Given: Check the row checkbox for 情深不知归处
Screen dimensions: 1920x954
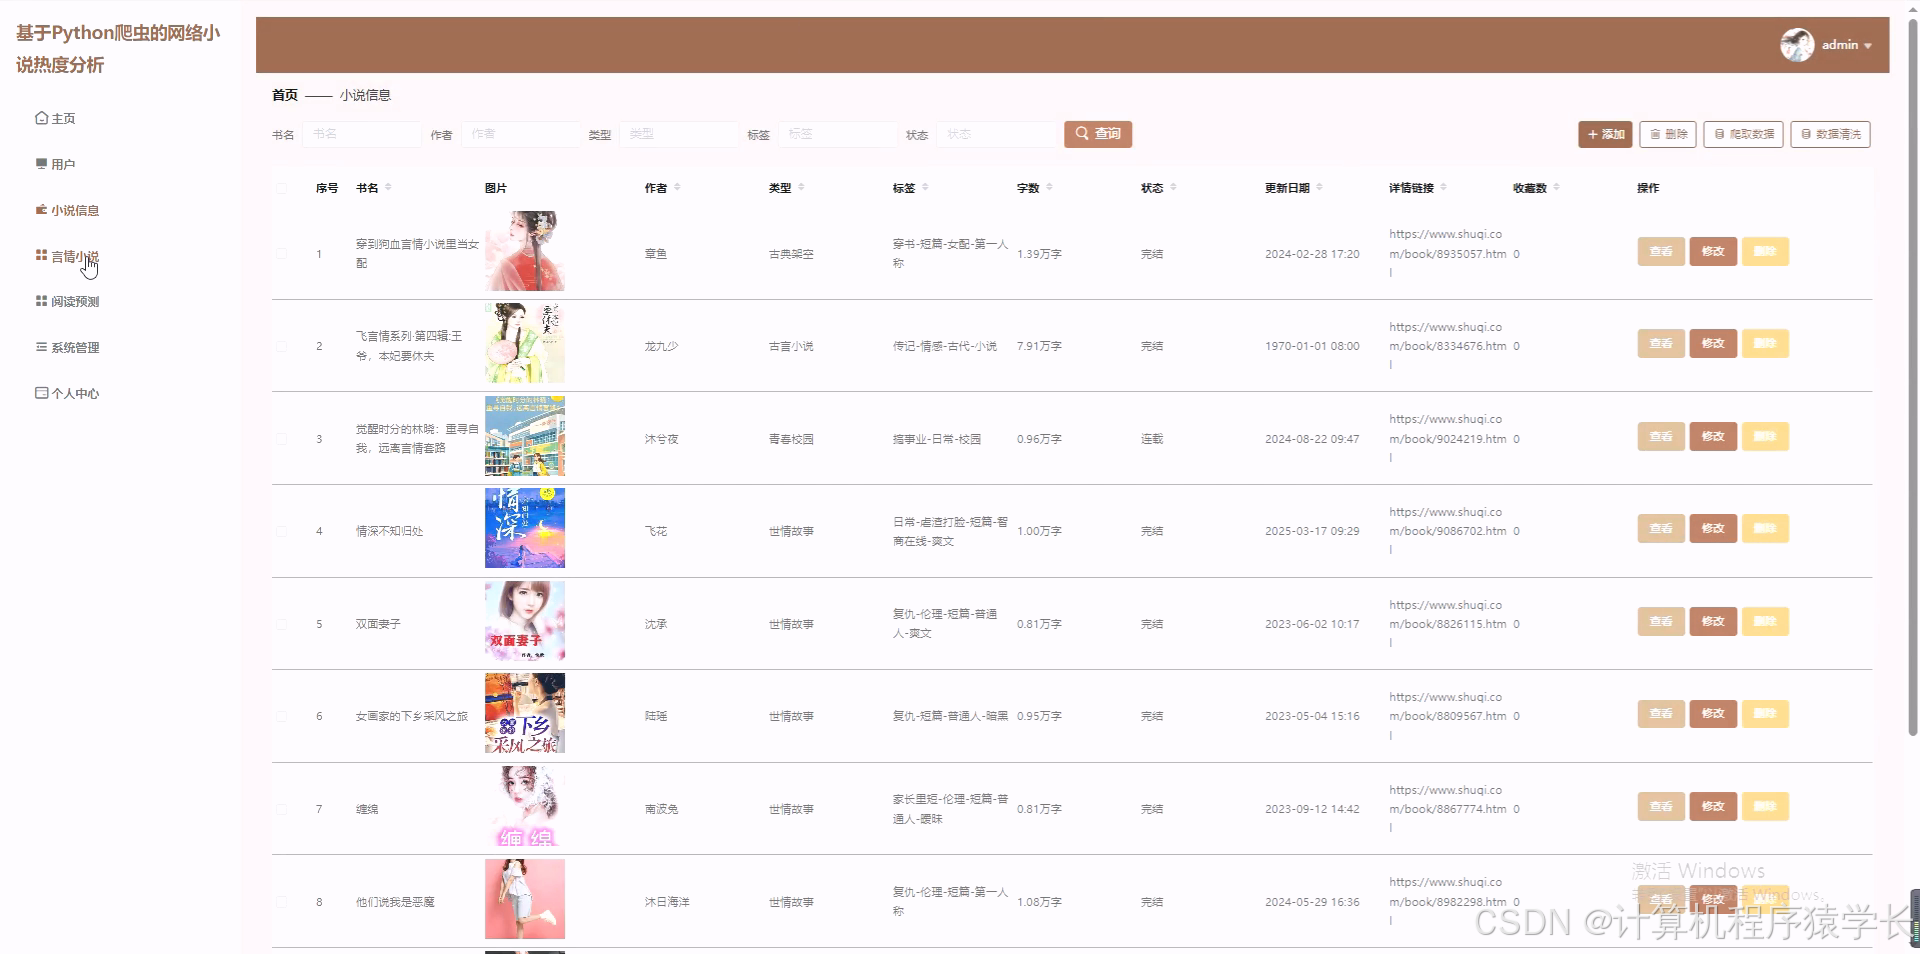Looking at the screenshot, I should 281,531.
